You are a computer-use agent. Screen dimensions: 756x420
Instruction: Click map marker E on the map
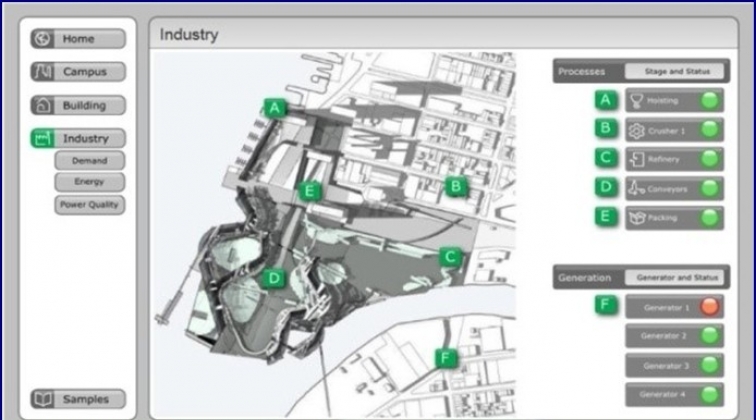pos(310,191)
